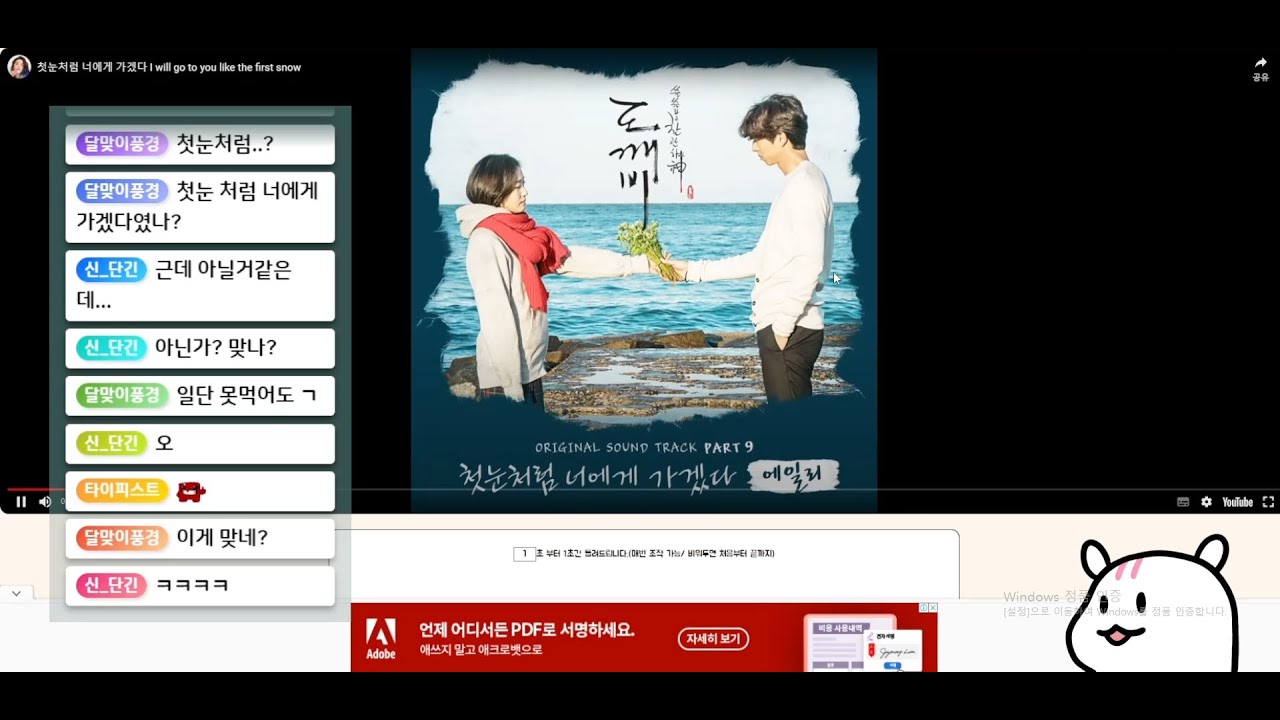The height and width of the screenshot is (720, 1280).
Task: Close the Adobe ad with X icon
Action: [933, 608]
